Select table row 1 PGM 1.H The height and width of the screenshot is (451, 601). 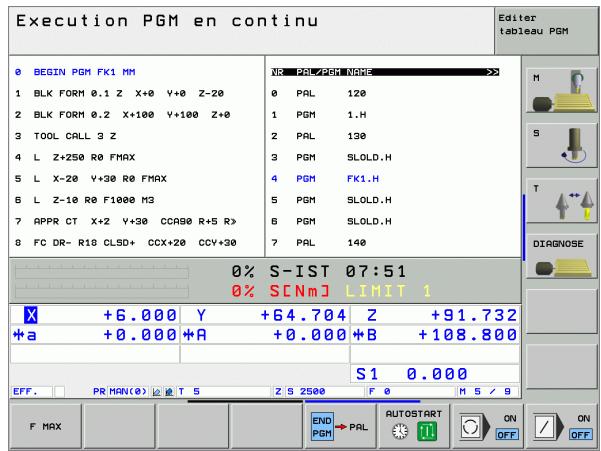click(385, 115)
